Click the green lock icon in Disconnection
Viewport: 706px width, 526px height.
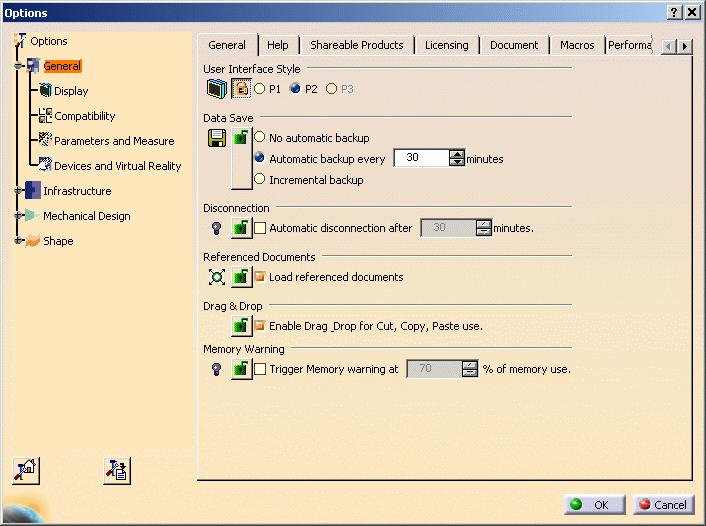click(x=241, y=228)
